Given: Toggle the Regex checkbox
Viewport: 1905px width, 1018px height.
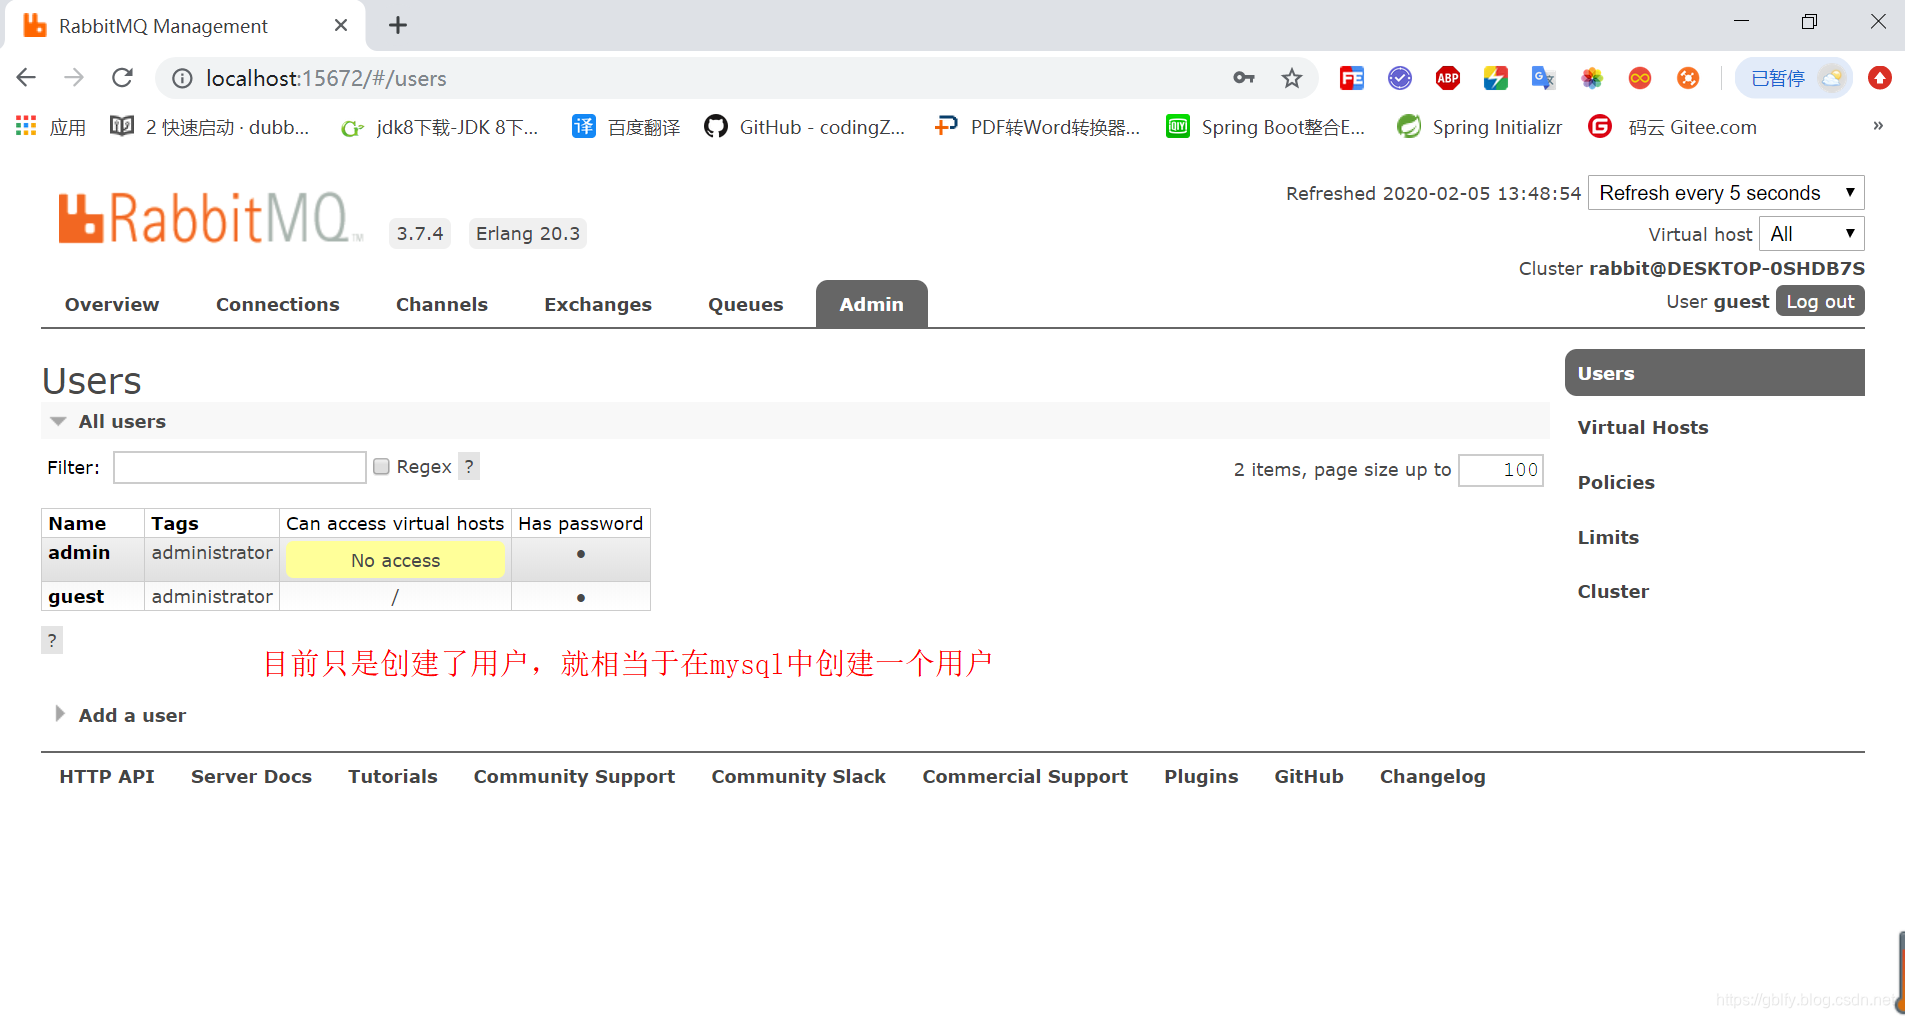Looking at the screenshot, I should click(x=381, y=466).
